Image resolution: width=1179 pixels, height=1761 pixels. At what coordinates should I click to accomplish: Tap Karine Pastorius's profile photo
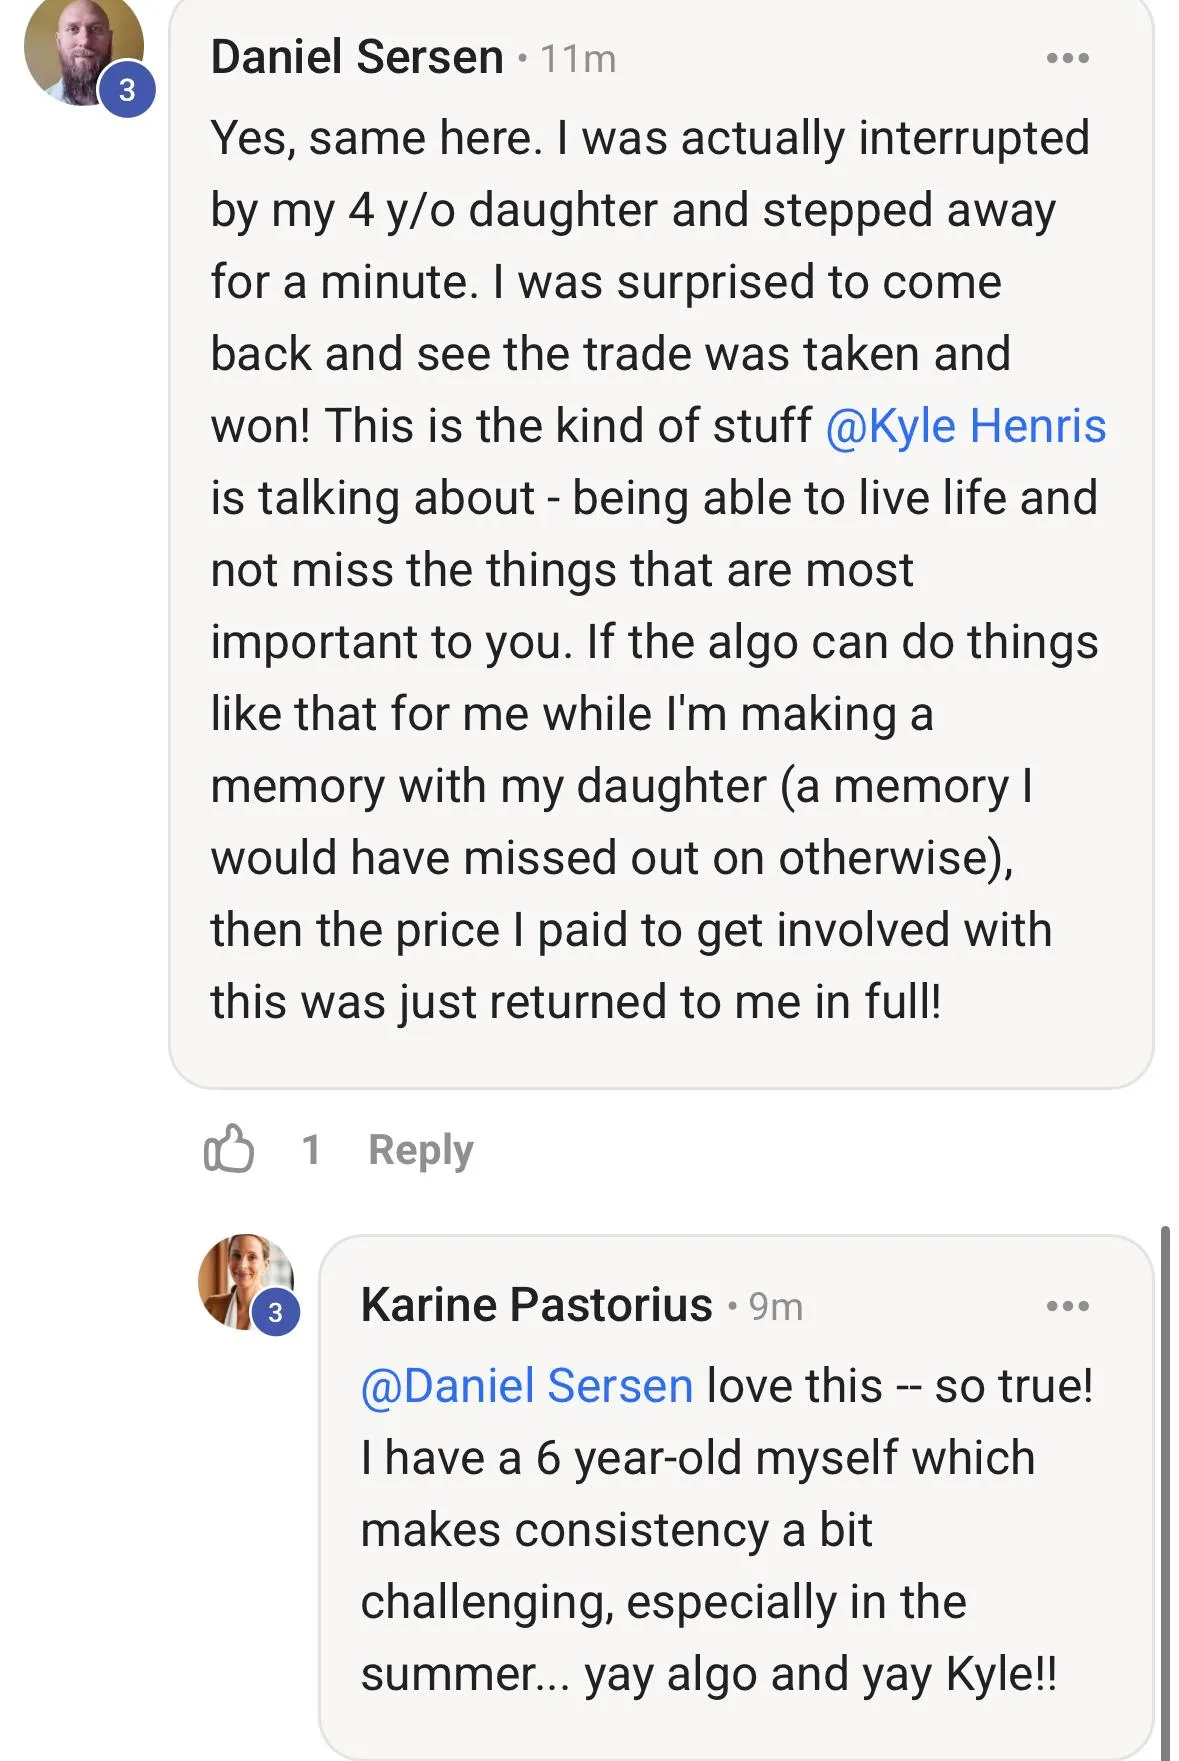point(246,1281)
